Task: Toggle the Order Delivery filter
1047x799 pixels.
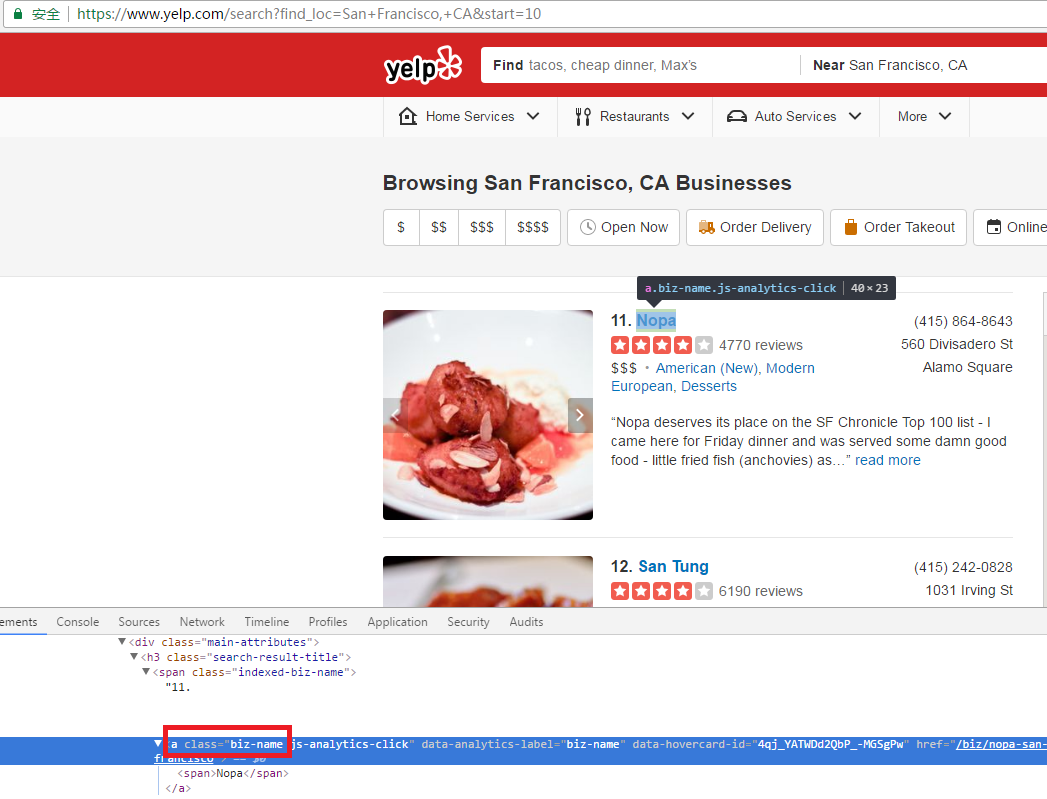Action: [x=755, y=228]
